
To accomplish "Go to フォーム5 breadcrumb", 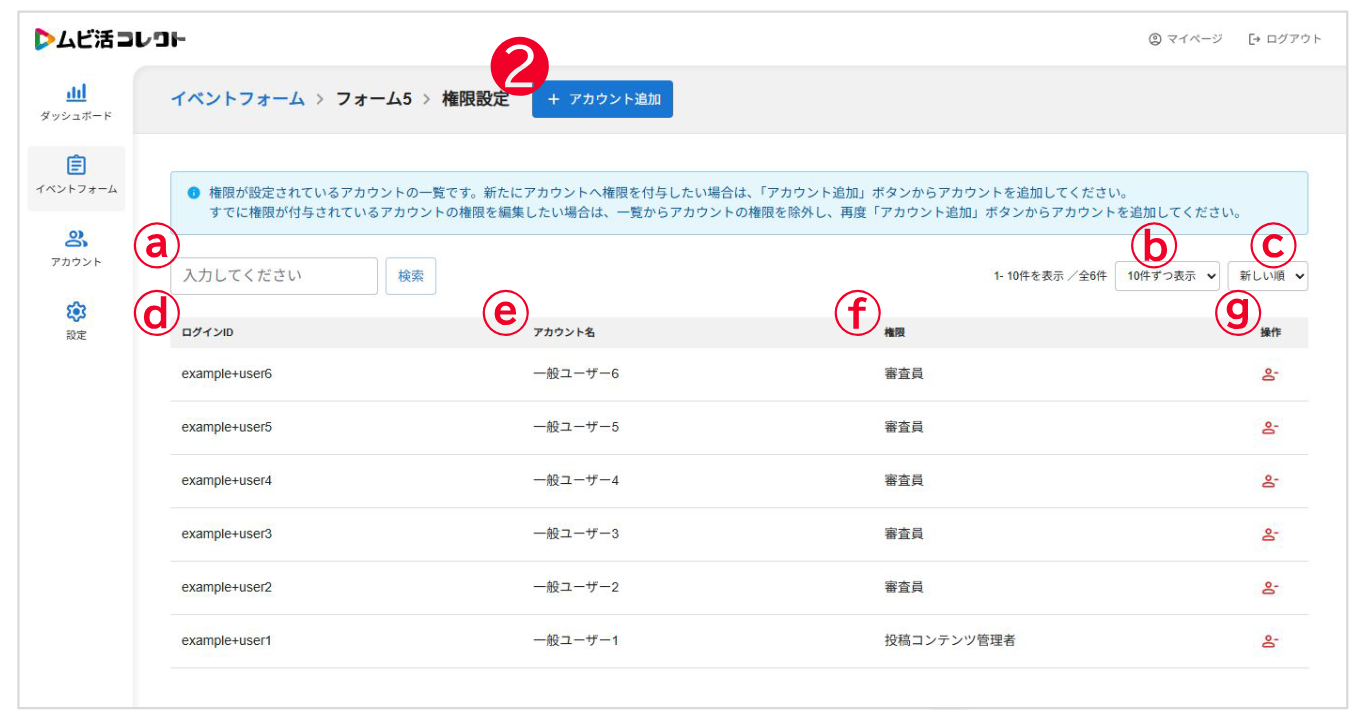I will pyautogui.click(x=373, y=99).
